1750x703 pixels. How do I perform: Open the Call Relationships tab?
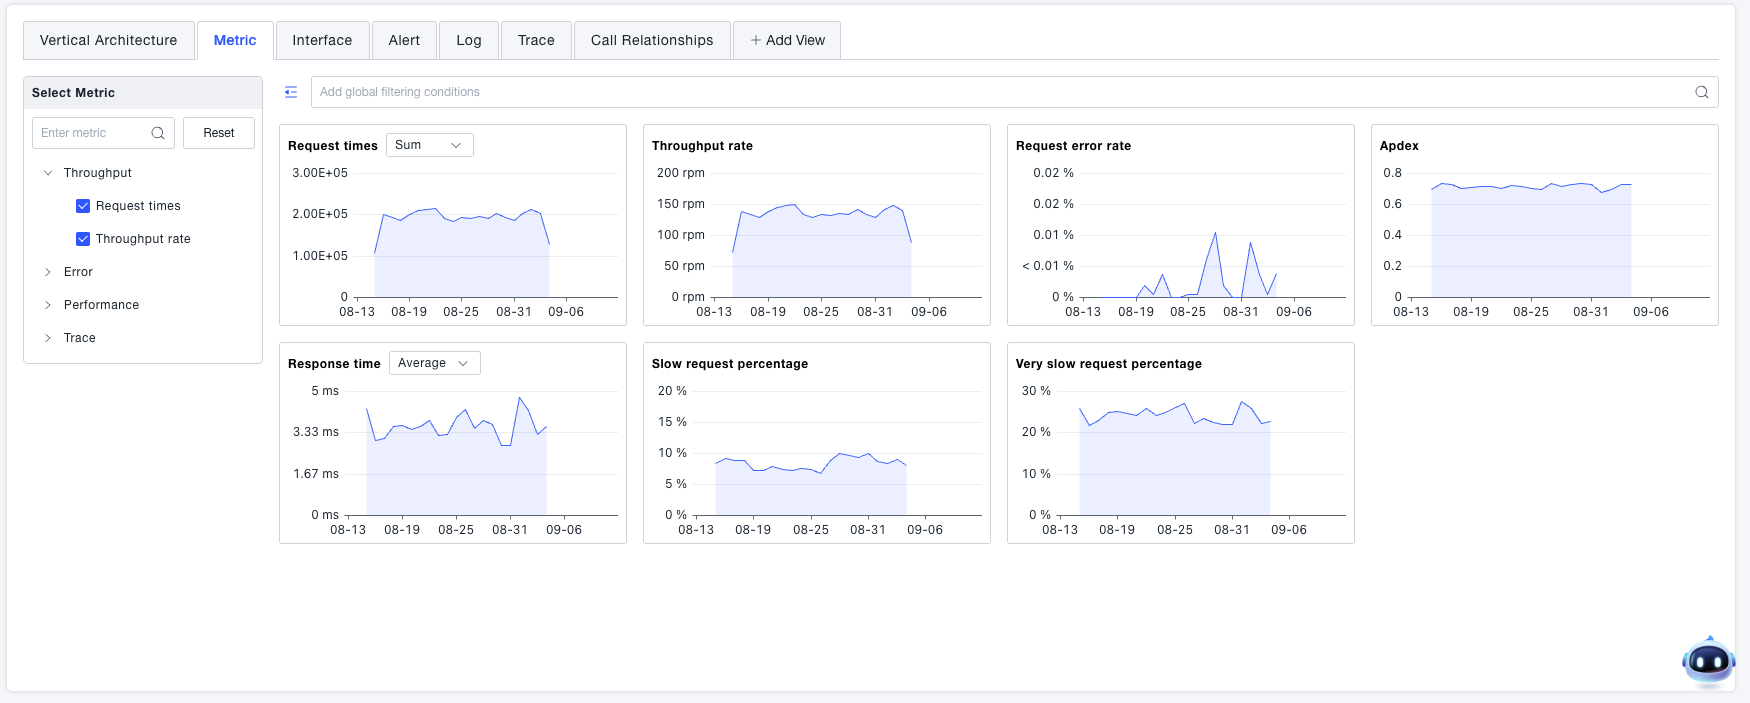(x=652, y=41)
